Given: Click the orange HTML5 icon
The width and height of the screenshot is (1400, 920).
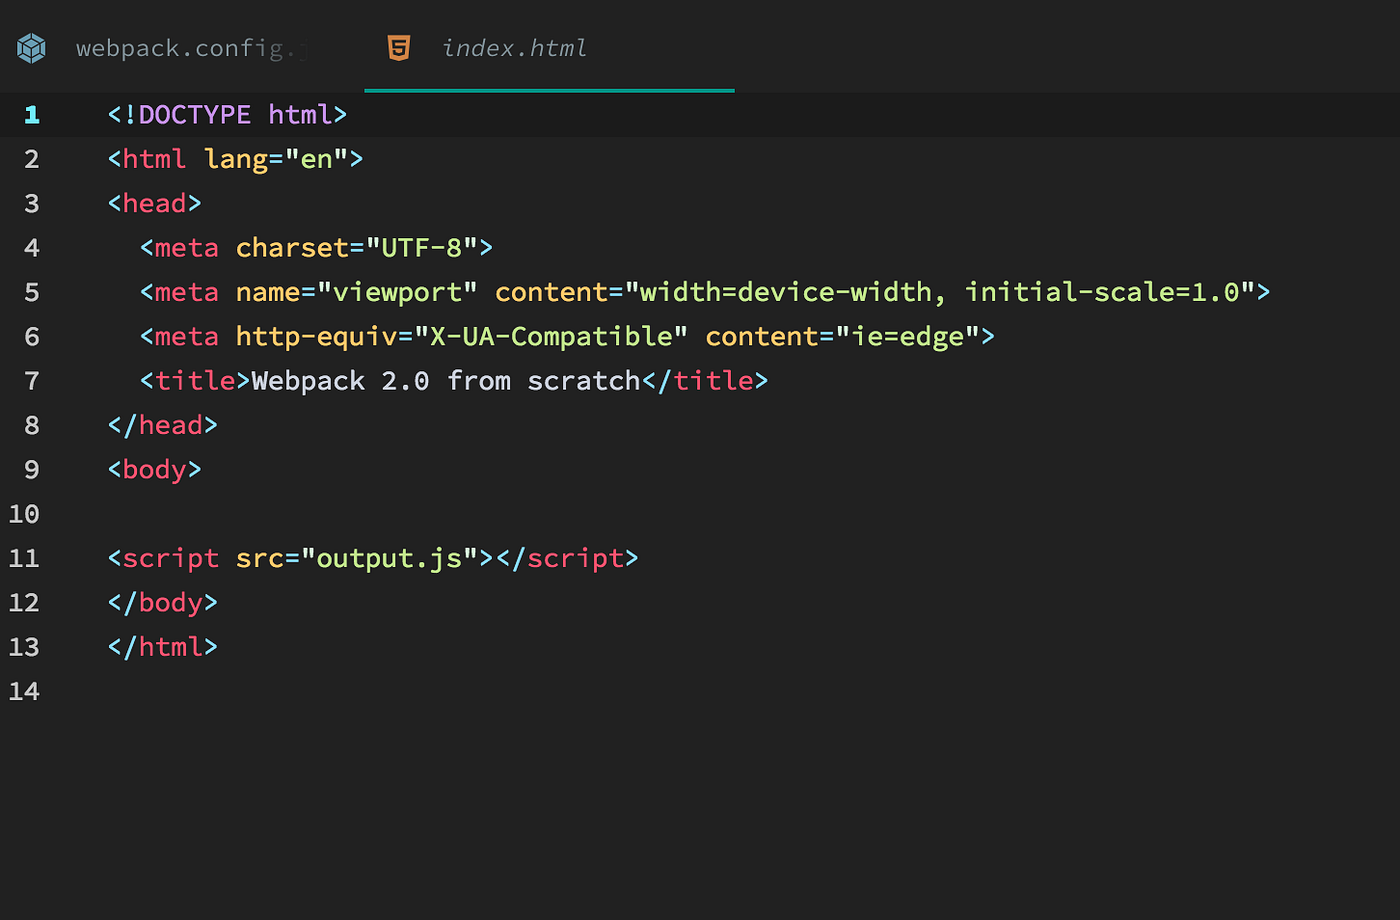Looking at the screenshot, I should tap(399, 47).
